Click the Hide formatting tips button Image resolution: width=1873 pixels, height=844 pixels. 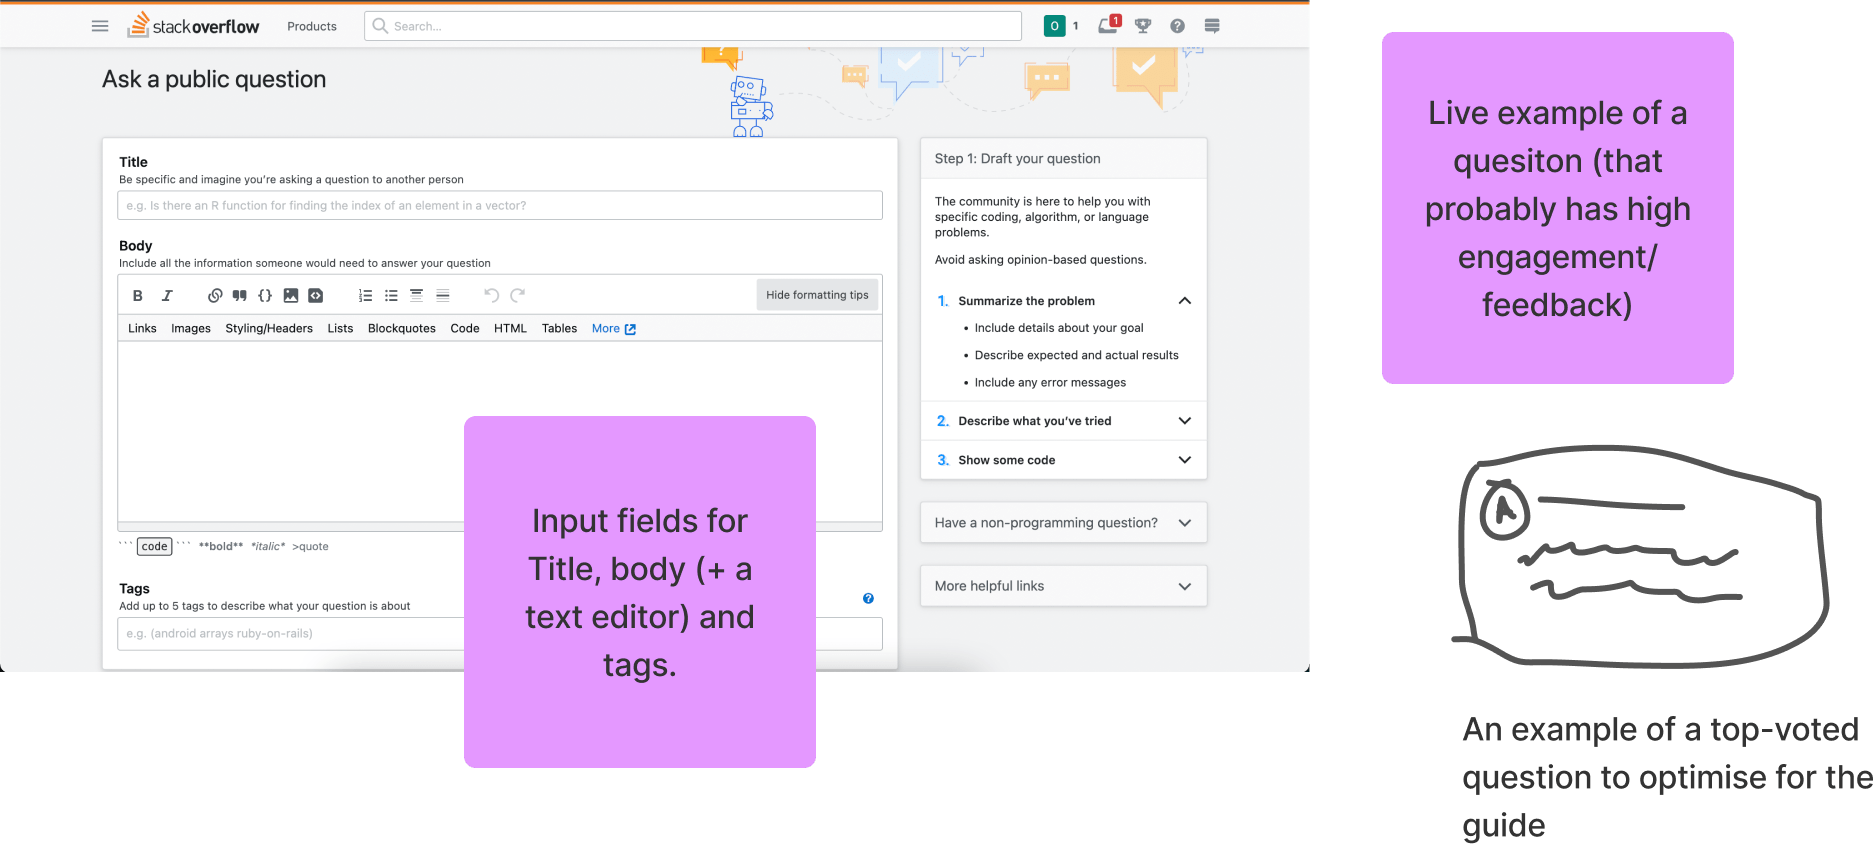click(x=817, y=295)
